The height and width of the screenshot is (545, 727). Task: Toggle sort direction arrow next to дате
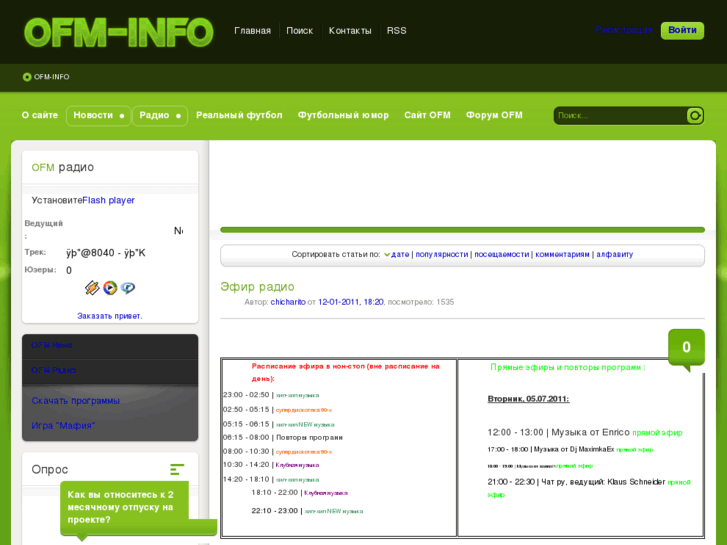(x=387, y=255)
